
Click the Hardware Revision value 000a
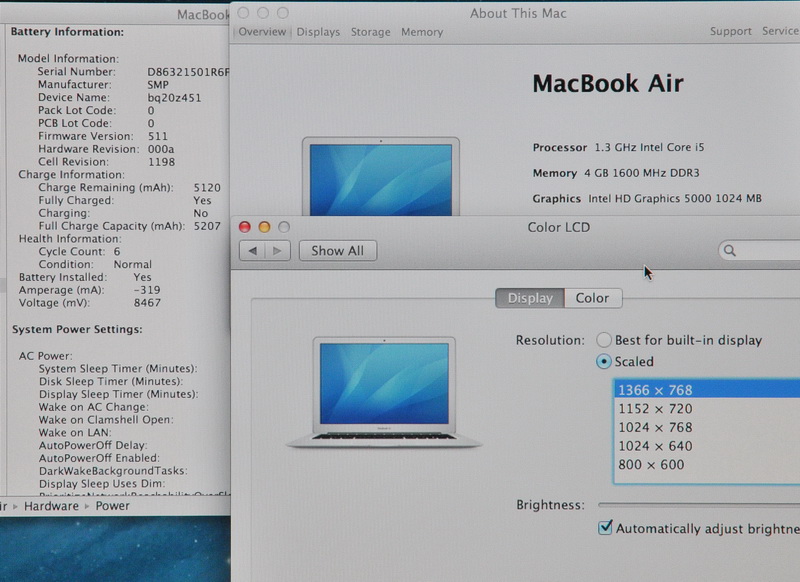(161, 149)
